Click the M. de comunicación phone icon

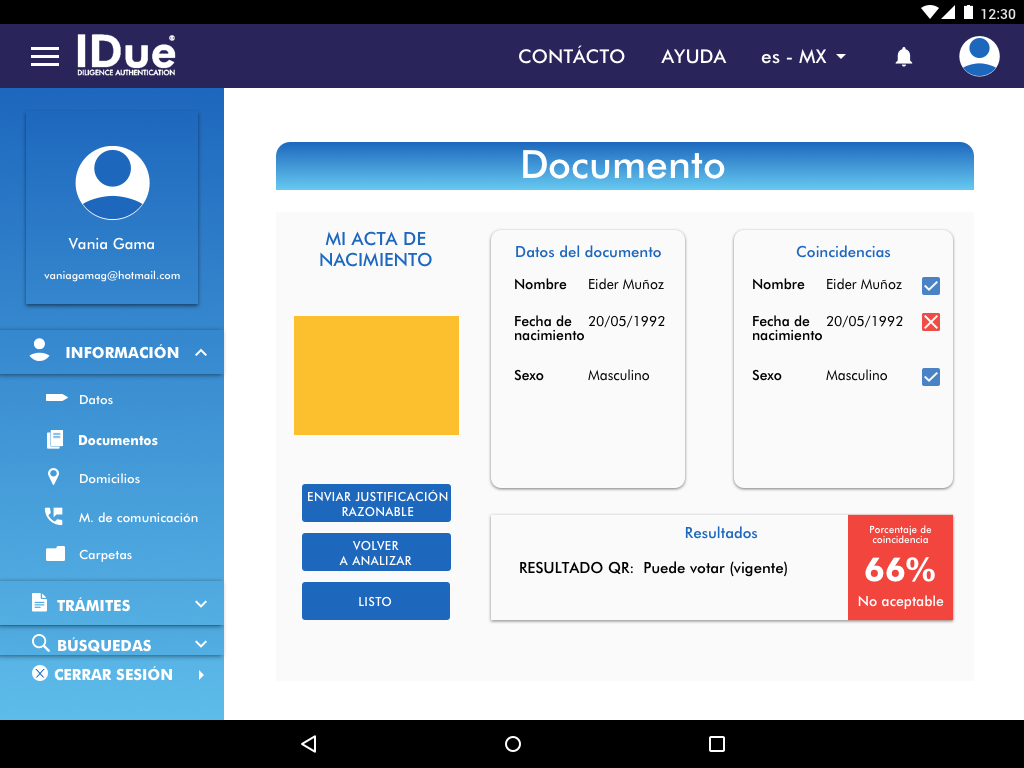point(54,517)
